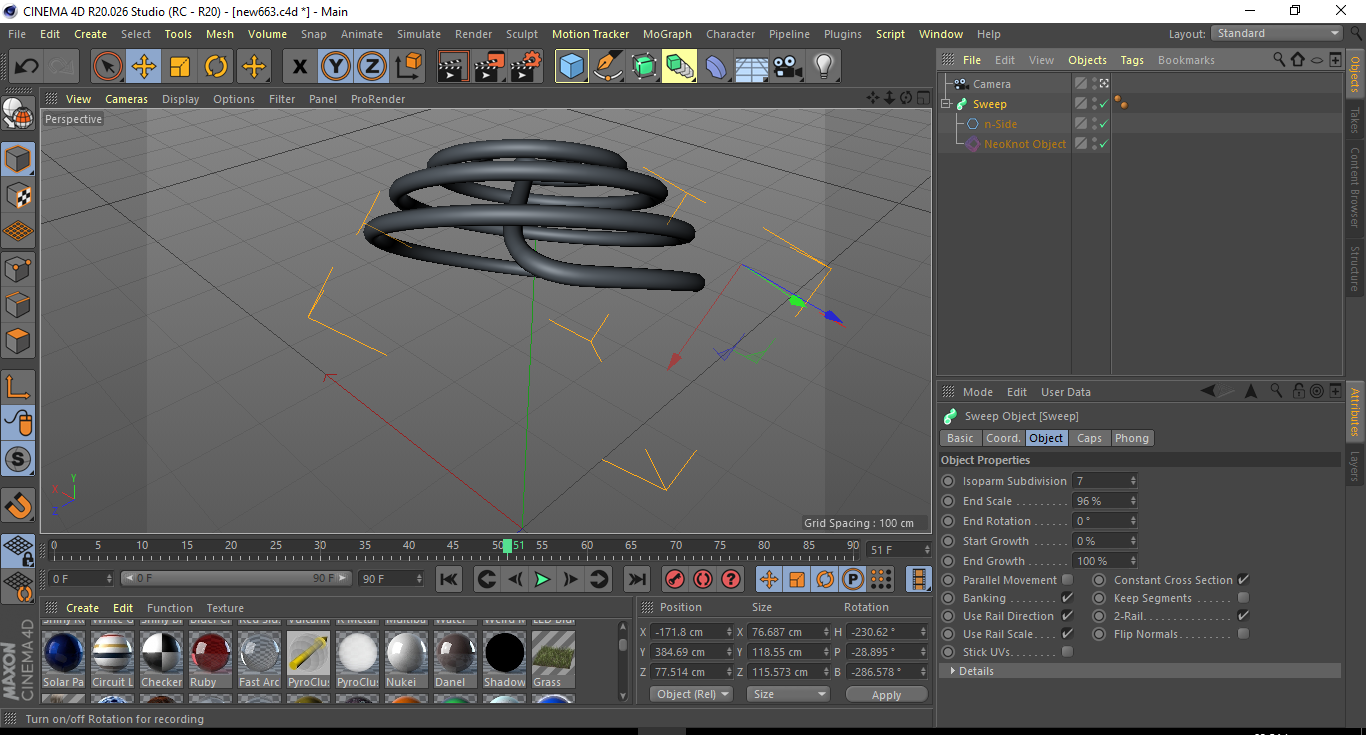Image resolution: width=1366 pixels, height=735 pixels.
Task: Click Make Editable icon
Action: [x=18, y=113]
